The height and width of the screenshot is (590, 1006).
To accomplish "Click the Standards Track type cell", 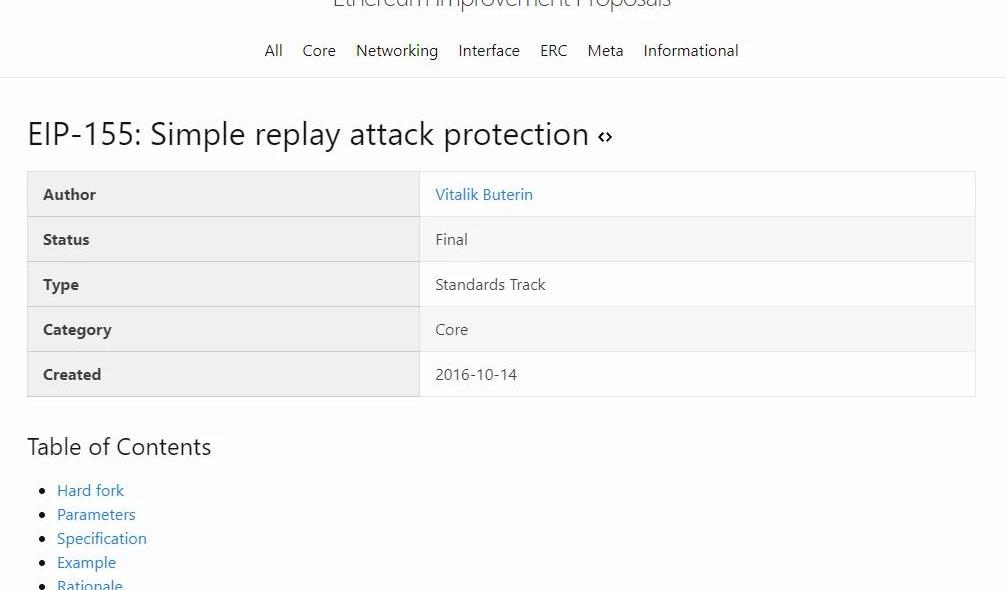I will pos(697,284).
